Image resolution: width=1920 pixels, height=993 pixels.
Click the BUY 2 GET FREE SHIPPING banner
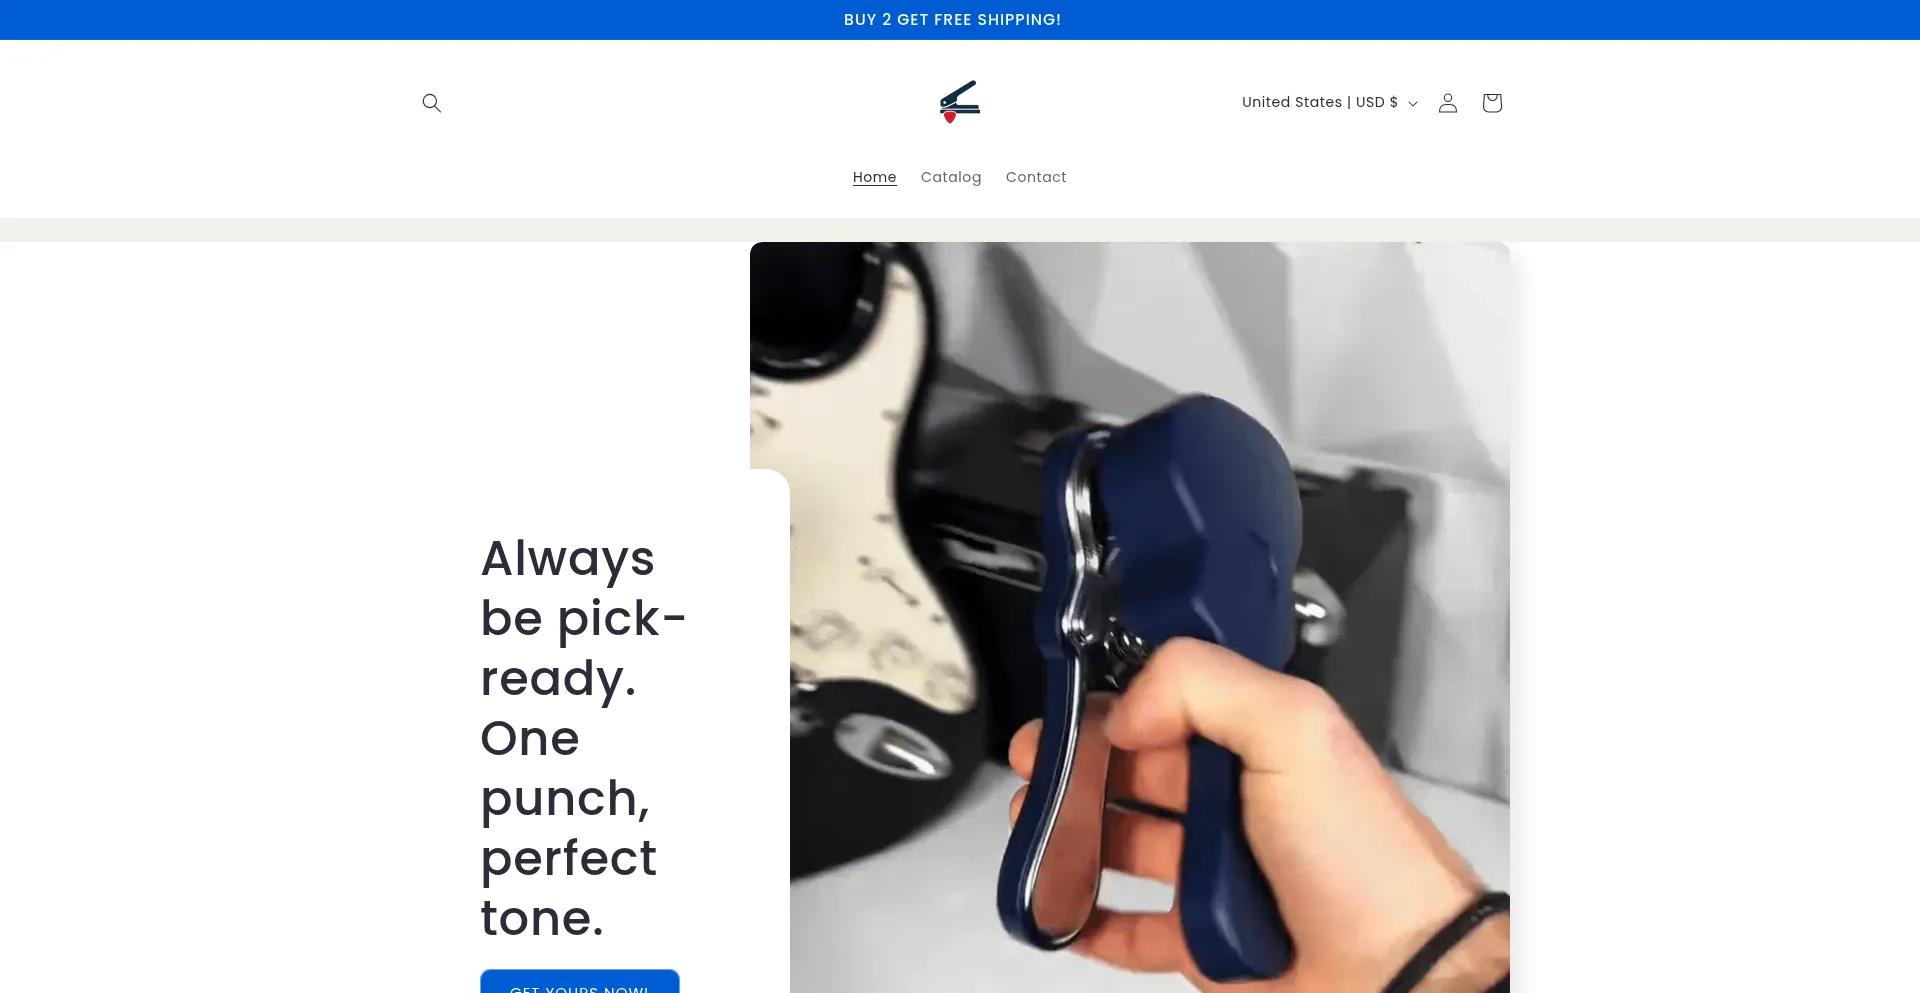click(952, 20)
